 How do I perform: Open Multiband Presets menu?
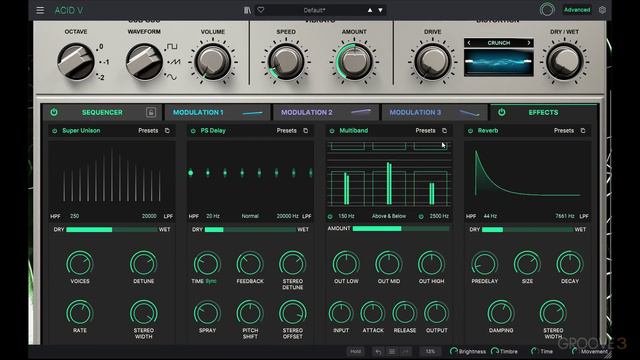(425, 131)
